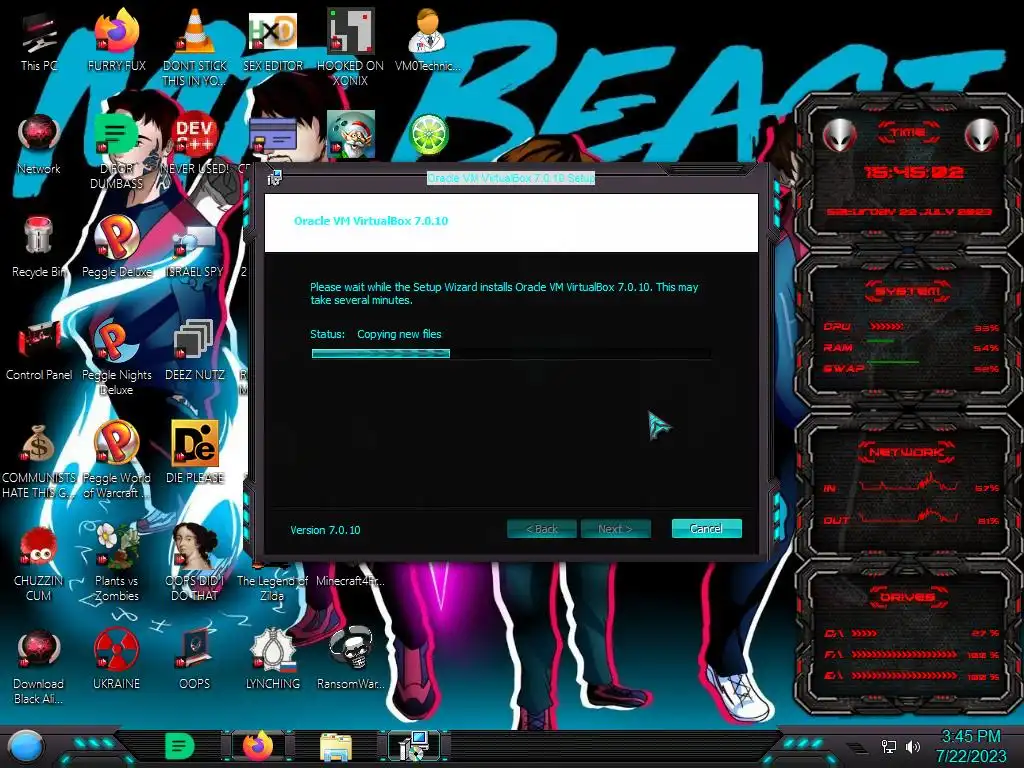Switch to Firefox in the taskbar
The height and width of the screenshot is (768, 1024).
(258, 746)
